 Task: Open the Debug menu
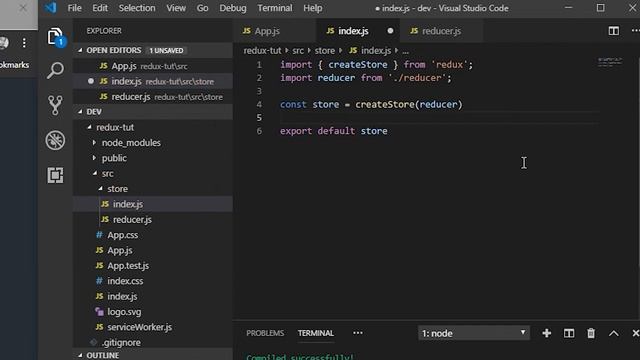point(233,8)
